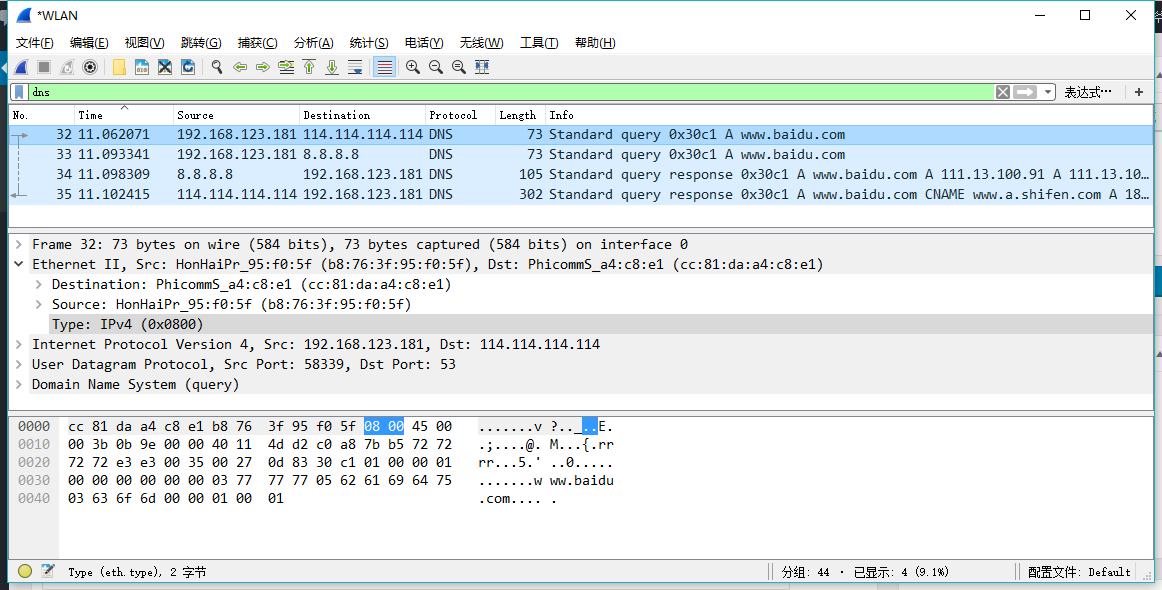The height and width of the screenshot is (590, 1162).
Task: Expand Internet Protocol Version 4 details
Action: coord(19,345)
